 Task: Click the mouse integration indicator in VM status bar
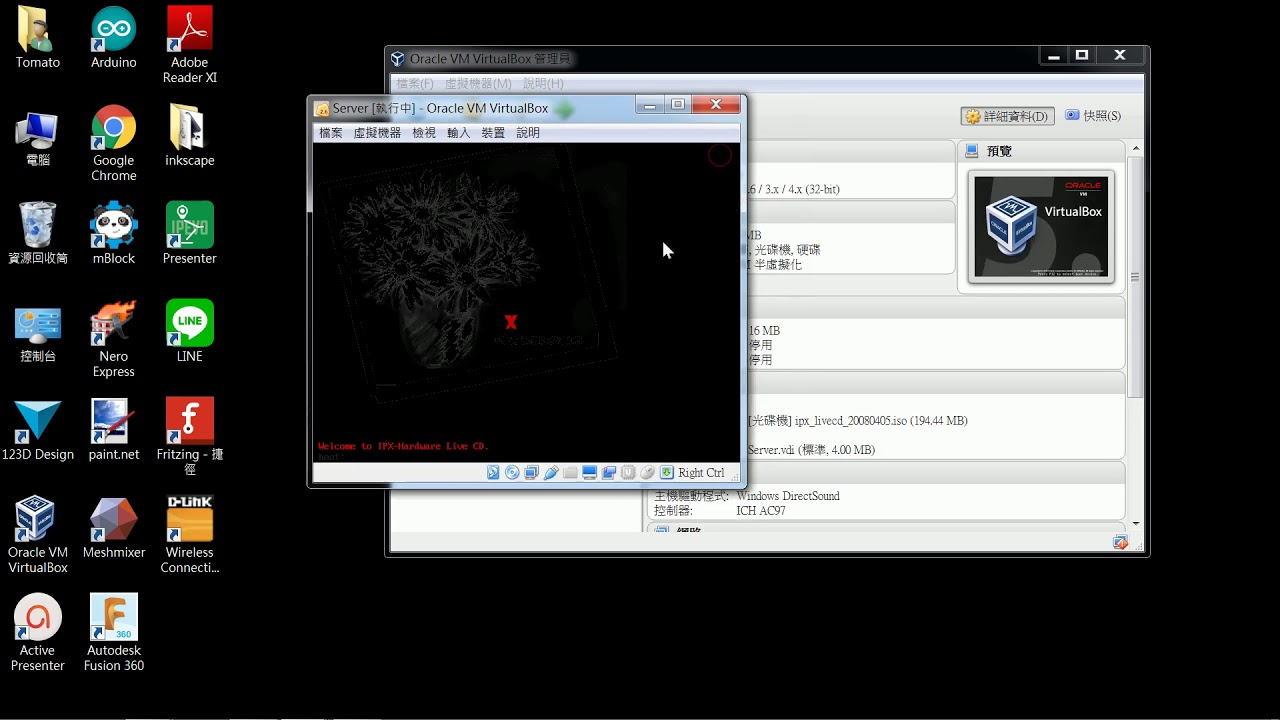coord(647,472)
